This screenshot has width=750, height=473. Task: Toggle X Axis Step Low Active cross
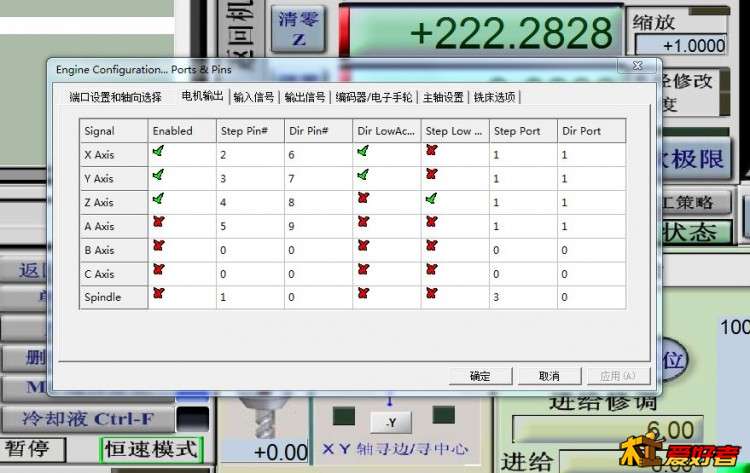click(x=431, y=151)
